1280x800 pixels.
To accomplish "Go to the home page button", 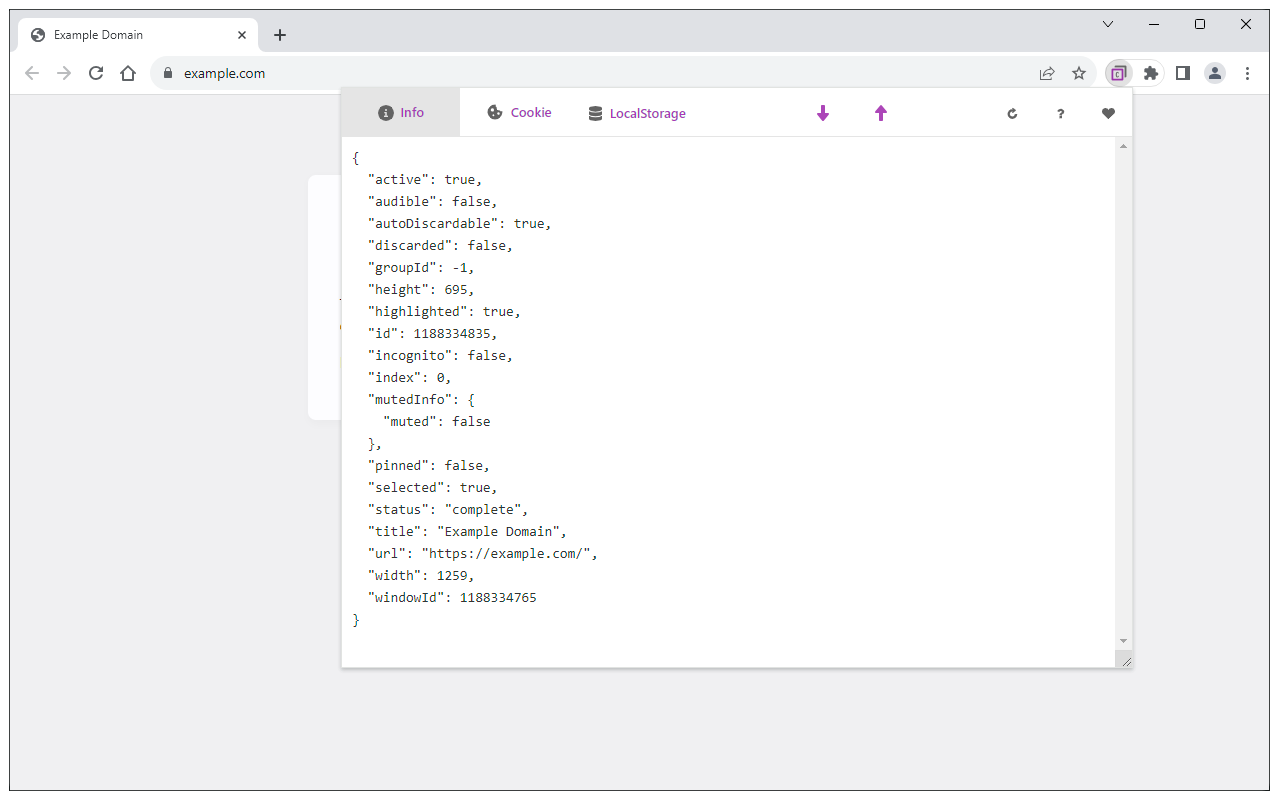I will [128, 73].
